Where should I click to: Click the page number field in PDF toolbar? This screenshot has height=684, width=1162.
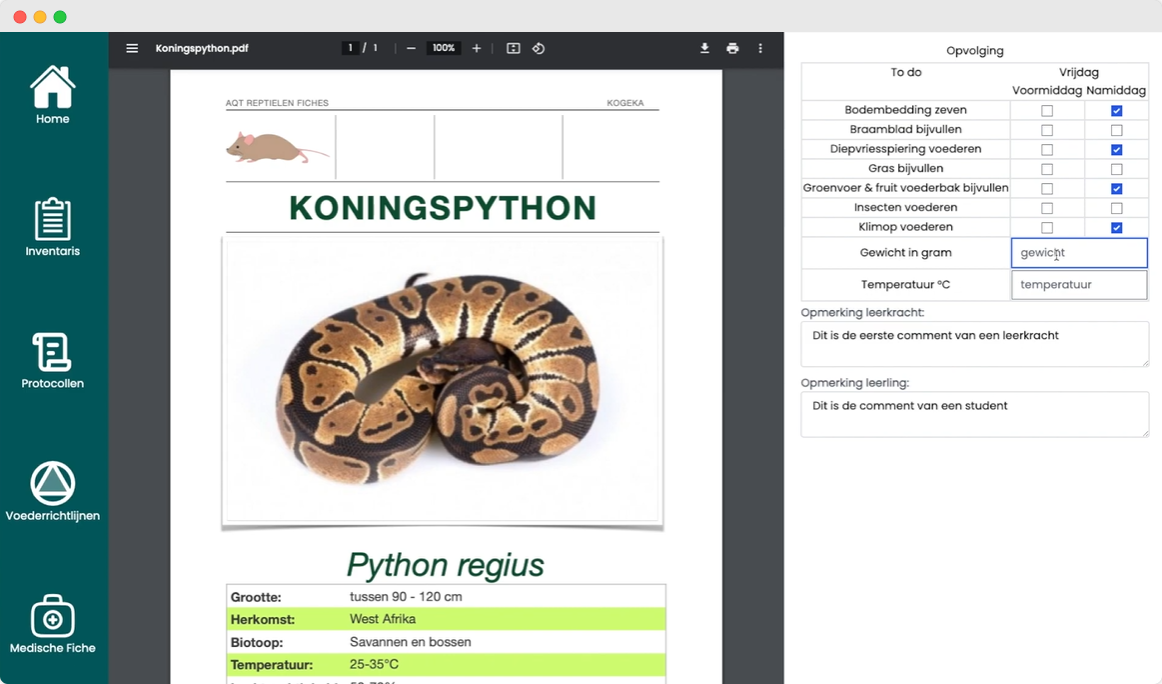click(349, 47)
